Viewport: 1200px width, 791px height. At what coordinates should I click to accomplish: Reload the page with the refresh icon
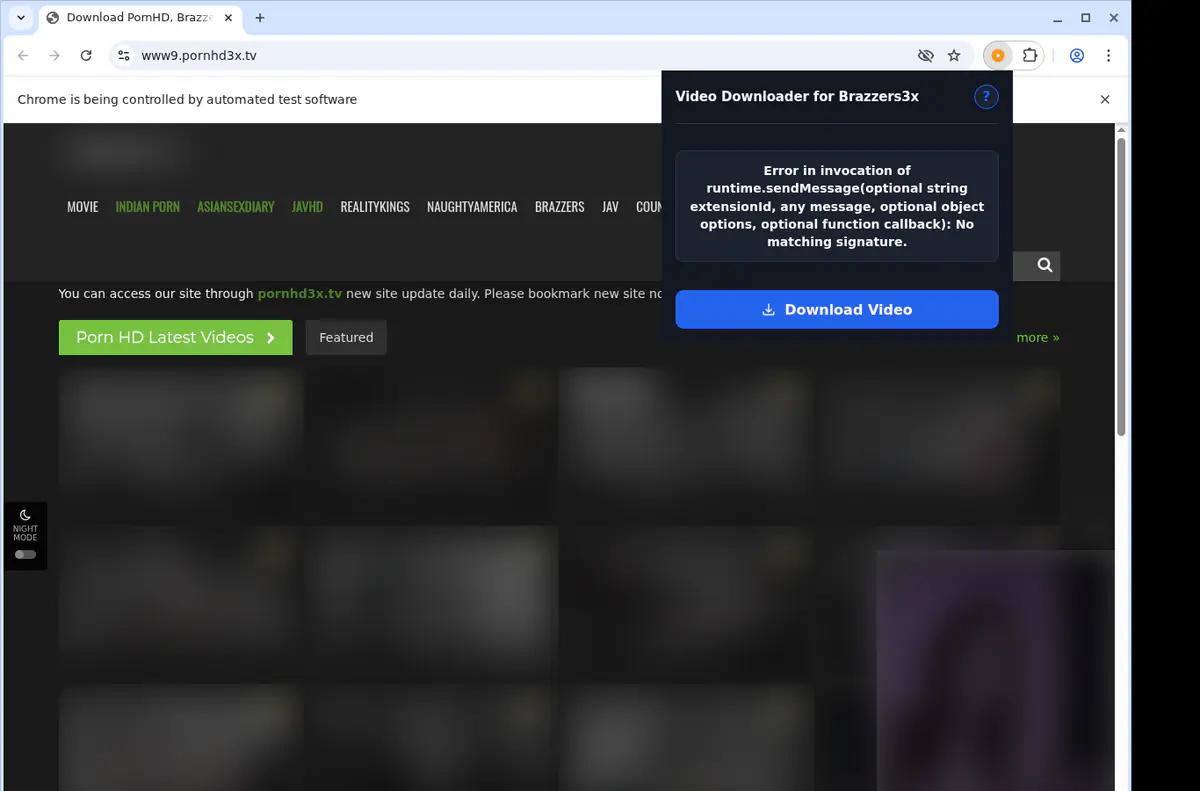pyautogui.click(x=86, y=56)
